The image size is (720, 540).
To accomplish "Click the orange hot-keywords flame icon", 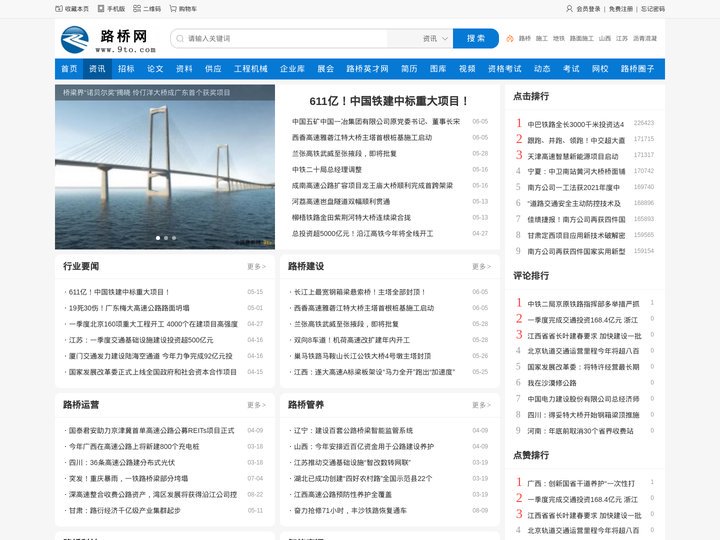I will click(x=510, y=39).
